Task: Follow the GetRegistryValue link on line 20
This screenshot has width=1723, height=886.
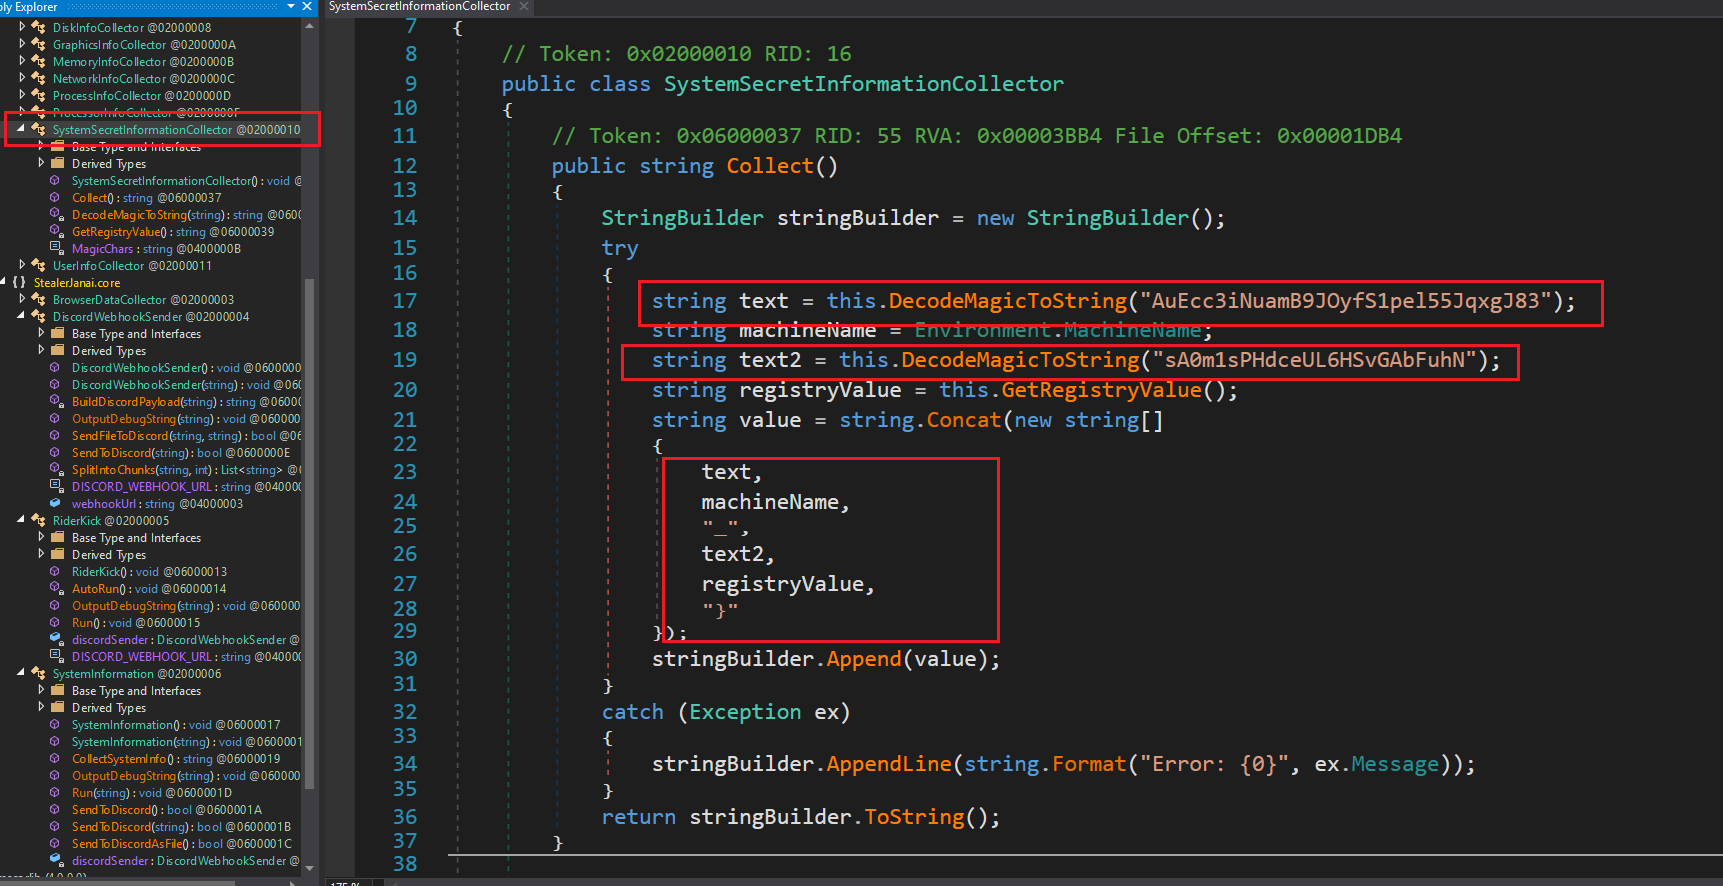Action: pyautogui.click(x=1101, y=390)
